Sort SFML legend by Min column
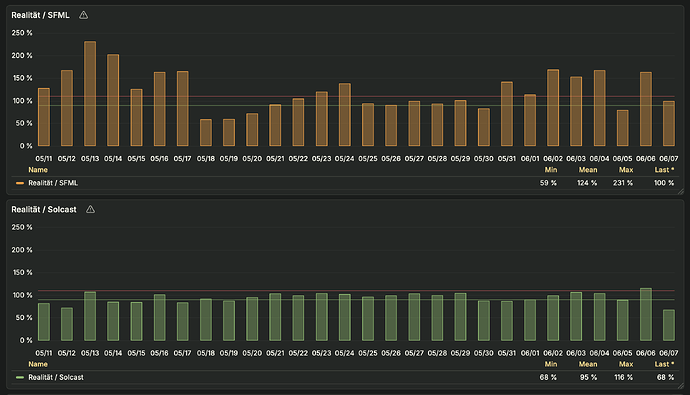The width and height of the screenshot is (690, 395). pos(551,170)
